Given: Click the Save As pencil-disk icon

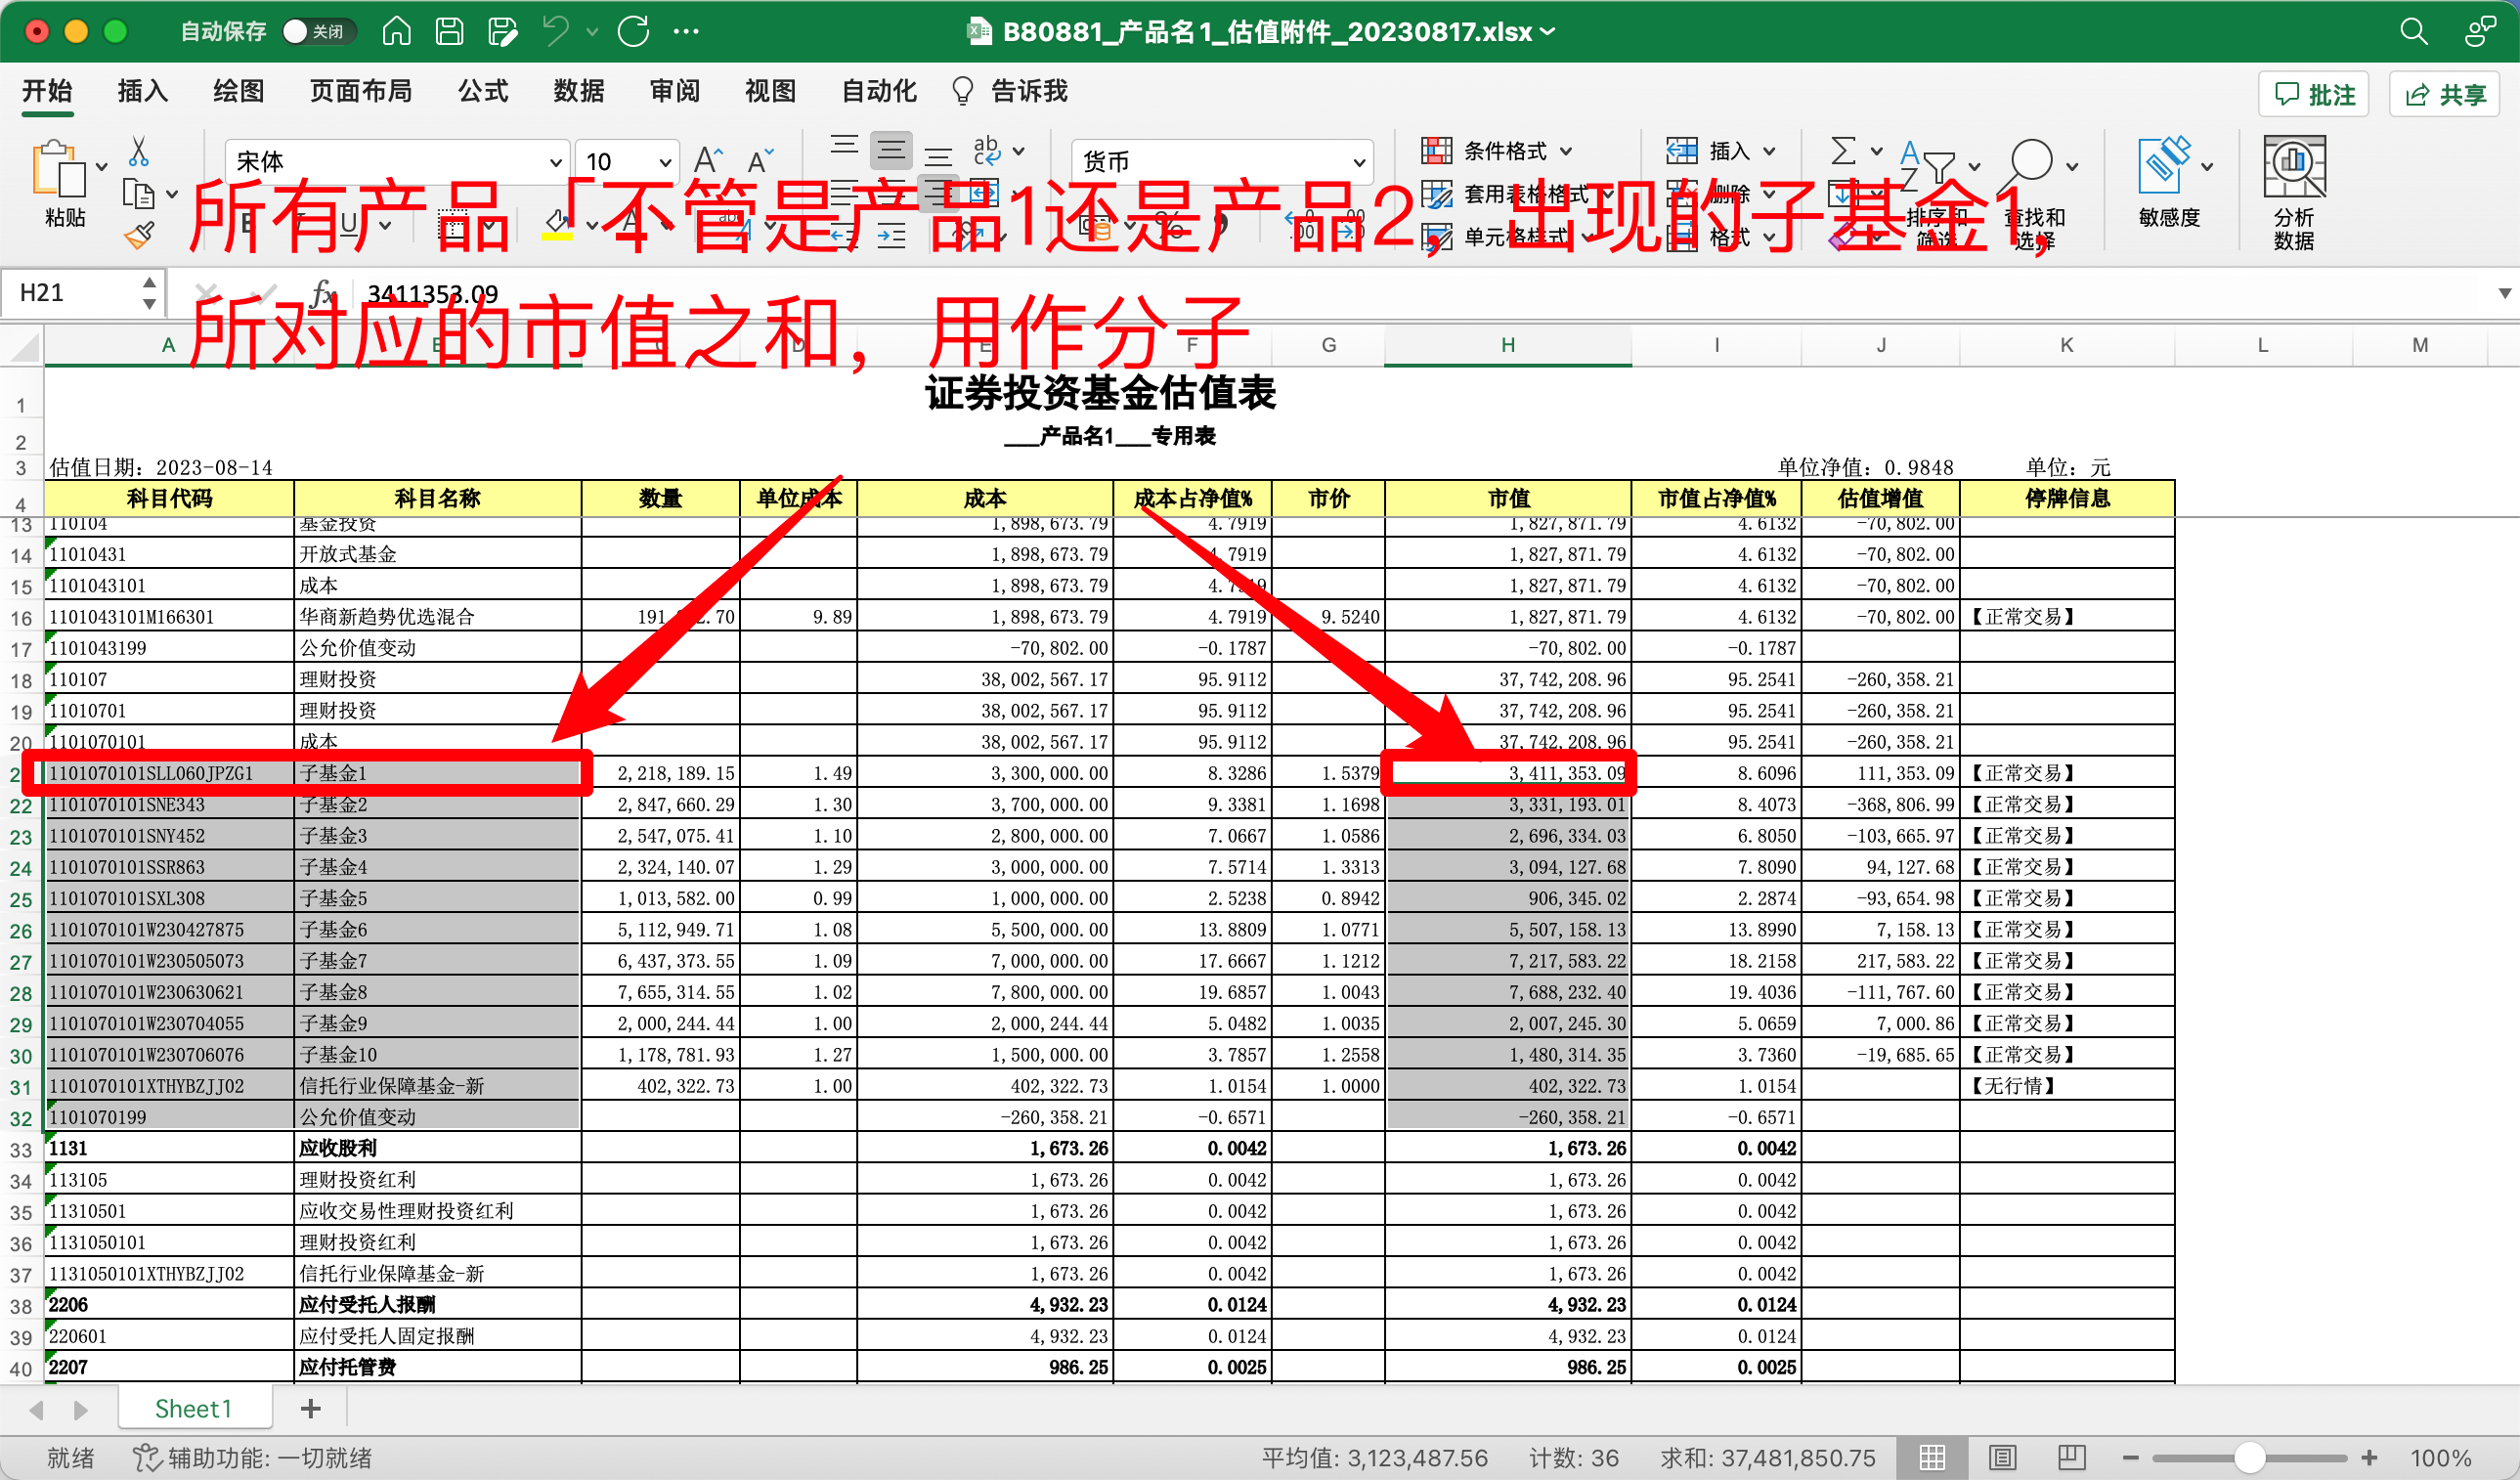Looking at the screenshot, I should (503, 31).
